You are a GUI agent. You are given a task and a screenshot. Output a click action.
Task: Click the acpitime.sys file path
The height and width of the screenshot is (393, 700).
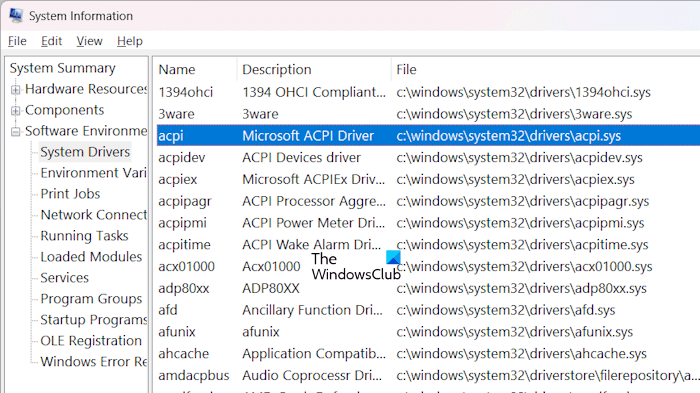point(522,245)
